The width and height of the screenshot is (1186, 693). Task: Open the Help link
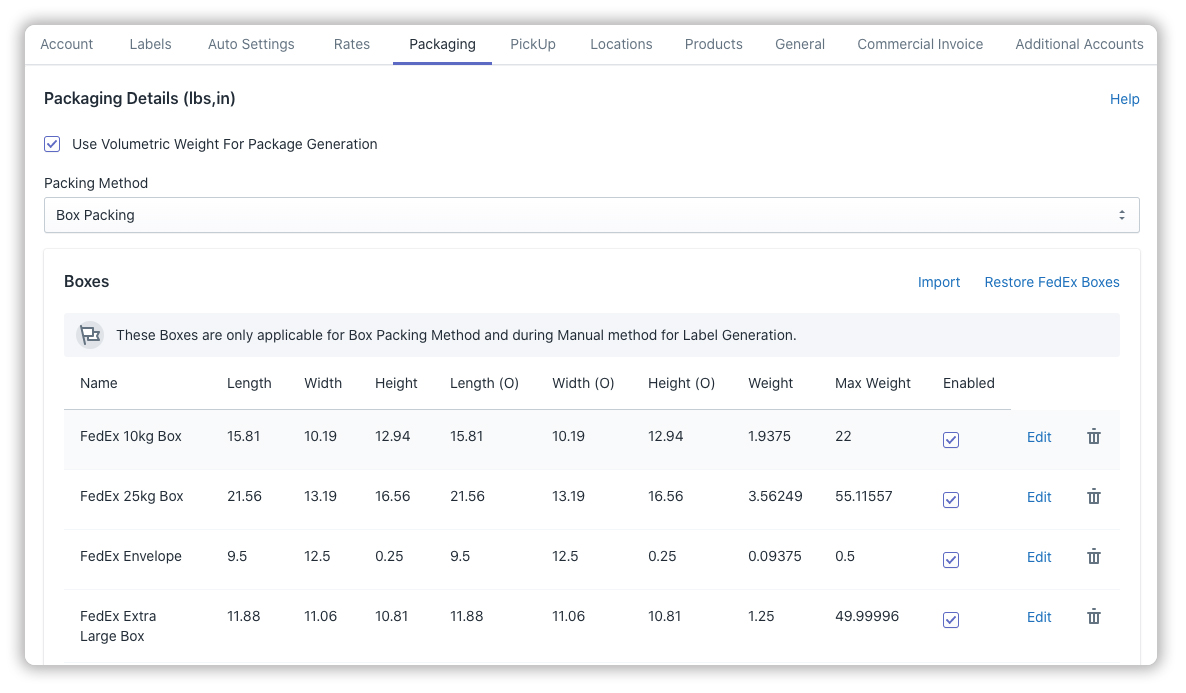tap(1124, 99)
